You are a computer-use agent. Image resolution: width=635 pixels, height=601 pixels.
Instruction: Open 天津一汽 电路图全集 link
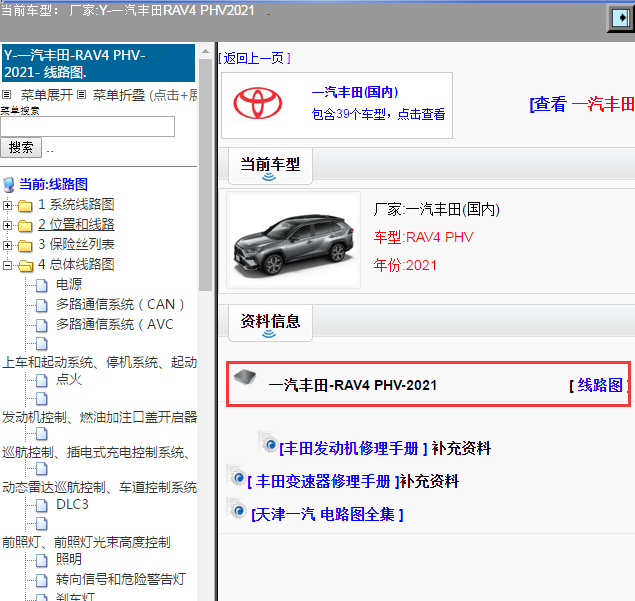pos(327,515)
